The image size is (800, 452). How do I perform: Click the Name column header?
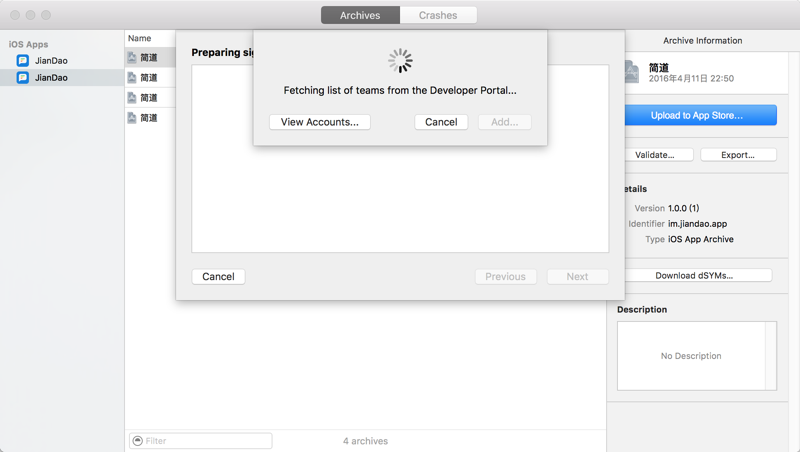[139, 38]
